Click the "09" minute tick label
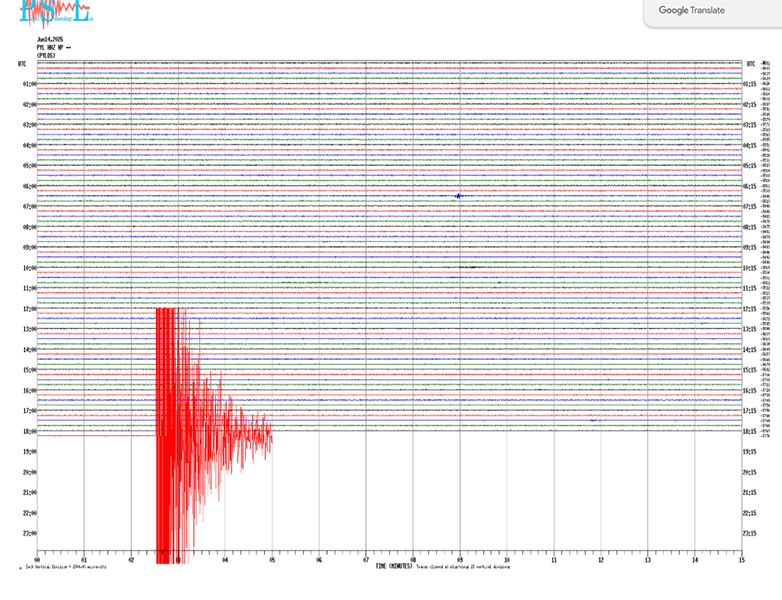Image resolution: width=782 pixels, height=600 pixels. point(460,560)
